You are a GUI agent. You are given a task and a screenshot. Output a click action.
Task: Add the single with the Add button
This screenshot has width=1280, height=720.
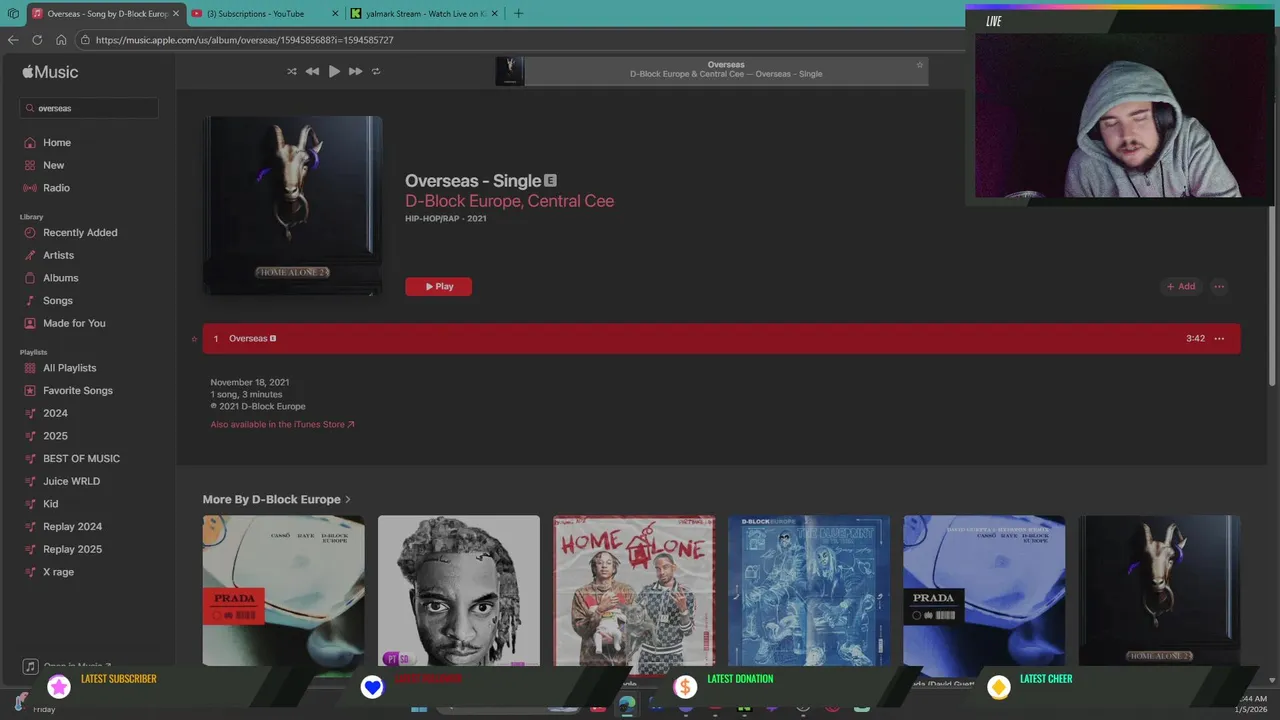click(1181, 287)
